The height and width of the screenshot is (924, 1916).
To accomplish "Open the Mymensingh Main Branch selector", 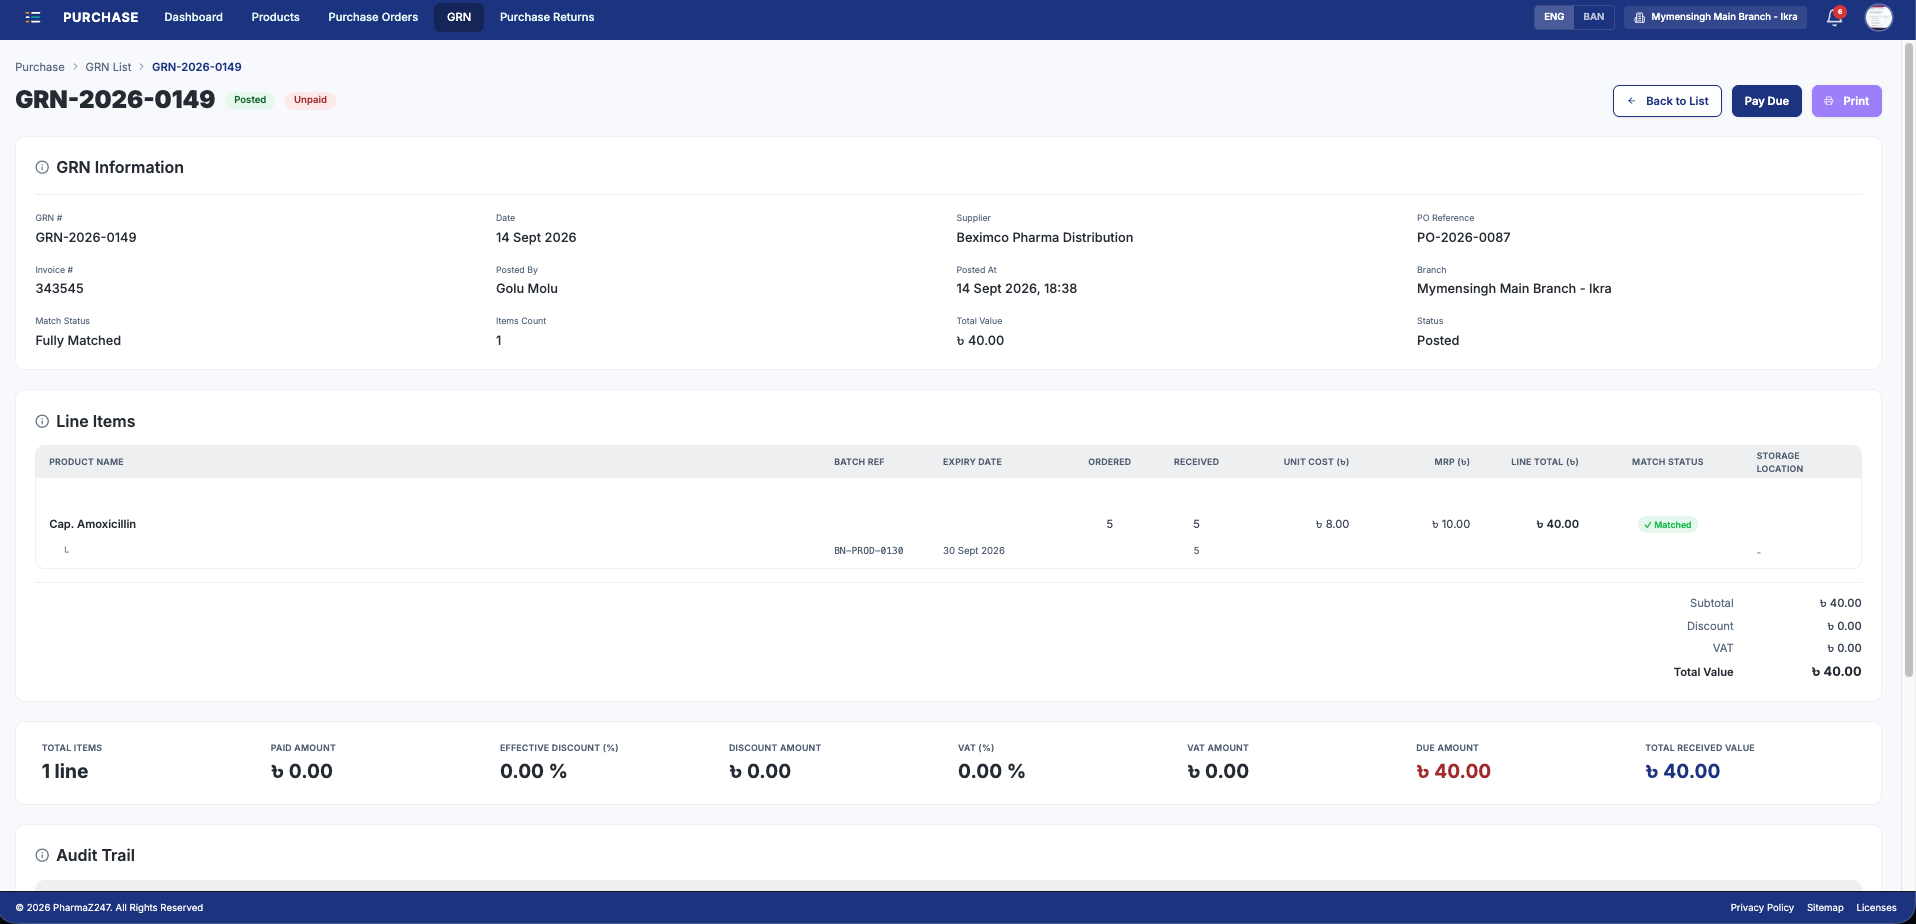I will (x=1716, y=17).
